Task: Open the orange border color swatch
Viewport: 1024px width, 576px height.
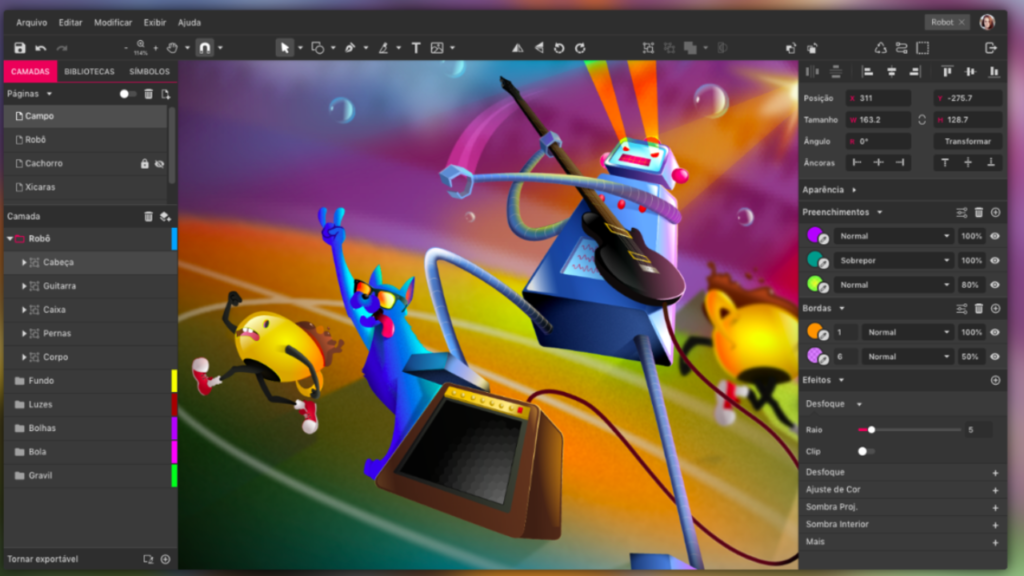Action: (814, 331)
